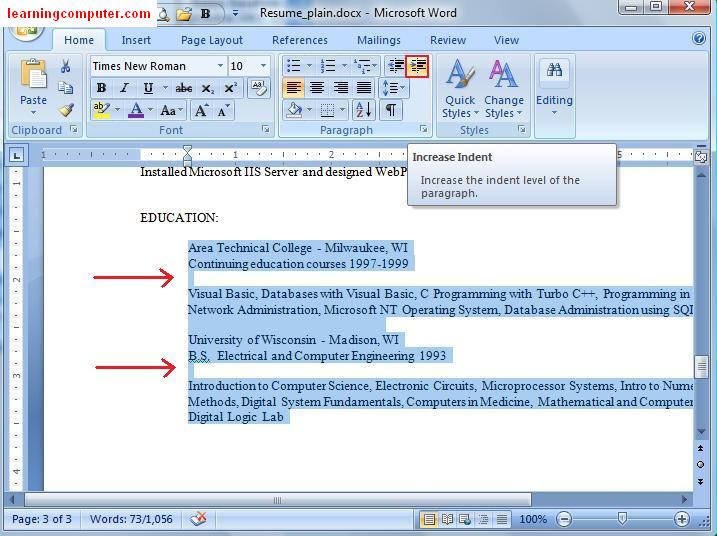The height and width of the screenshot is (536, 717).
Task: Toggle Subscript formatting
Action: click(208, 88)
